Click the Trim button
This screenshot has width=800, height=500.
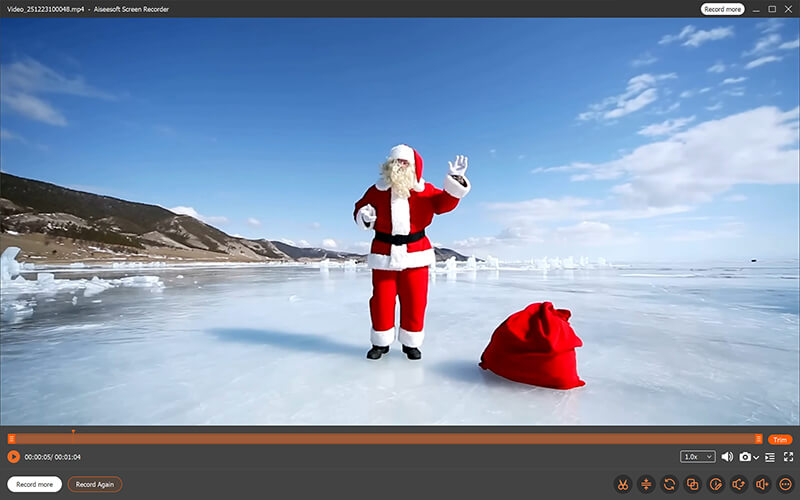[x=780, y=440]
